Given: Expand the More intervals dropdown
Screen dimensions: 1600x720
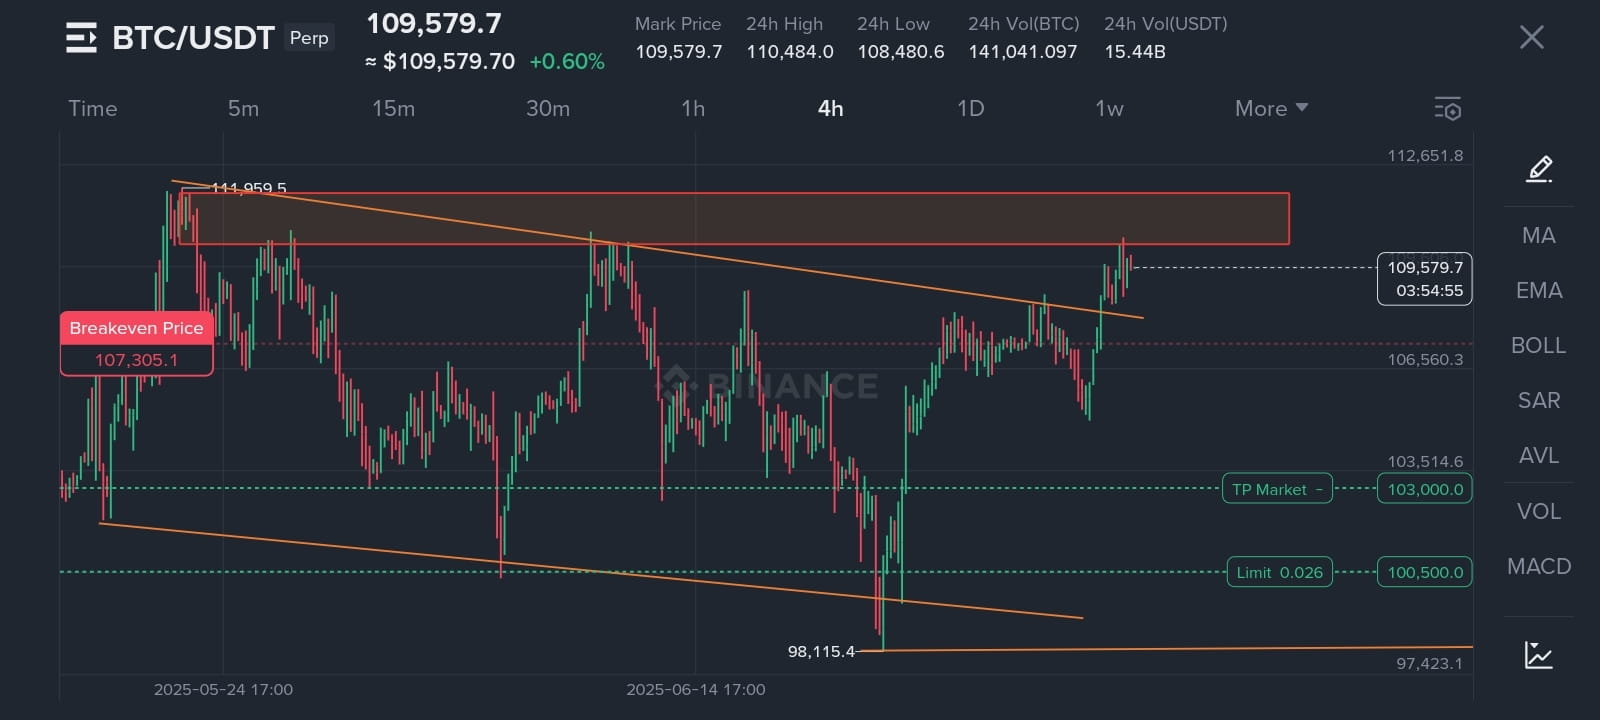Looking at the screenshot, I should click(1271, 108).
